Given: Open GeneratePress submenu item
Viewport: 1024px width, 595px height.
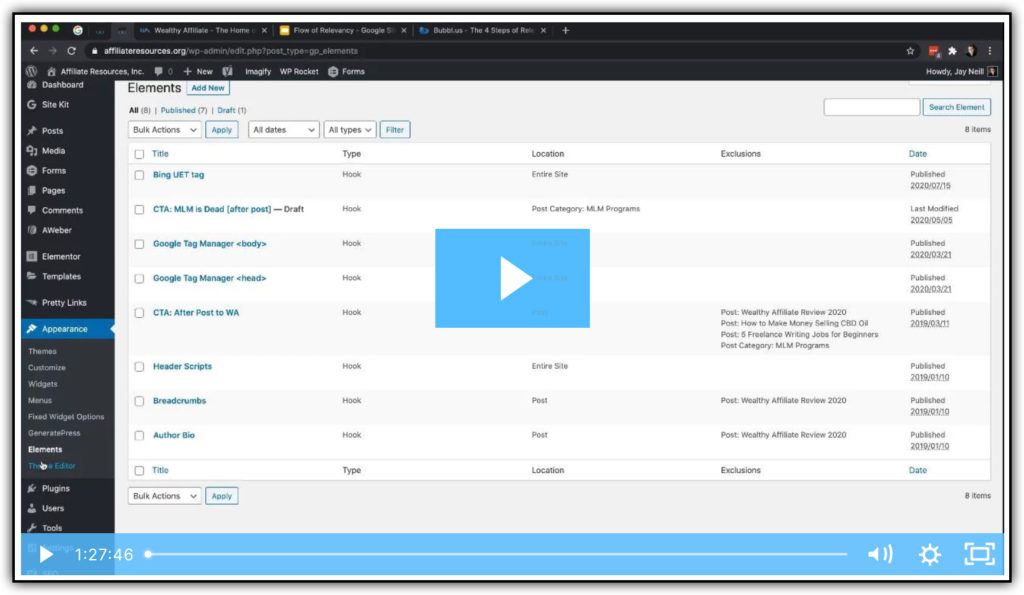Looking at the screenshot, I should pos(54,433).
